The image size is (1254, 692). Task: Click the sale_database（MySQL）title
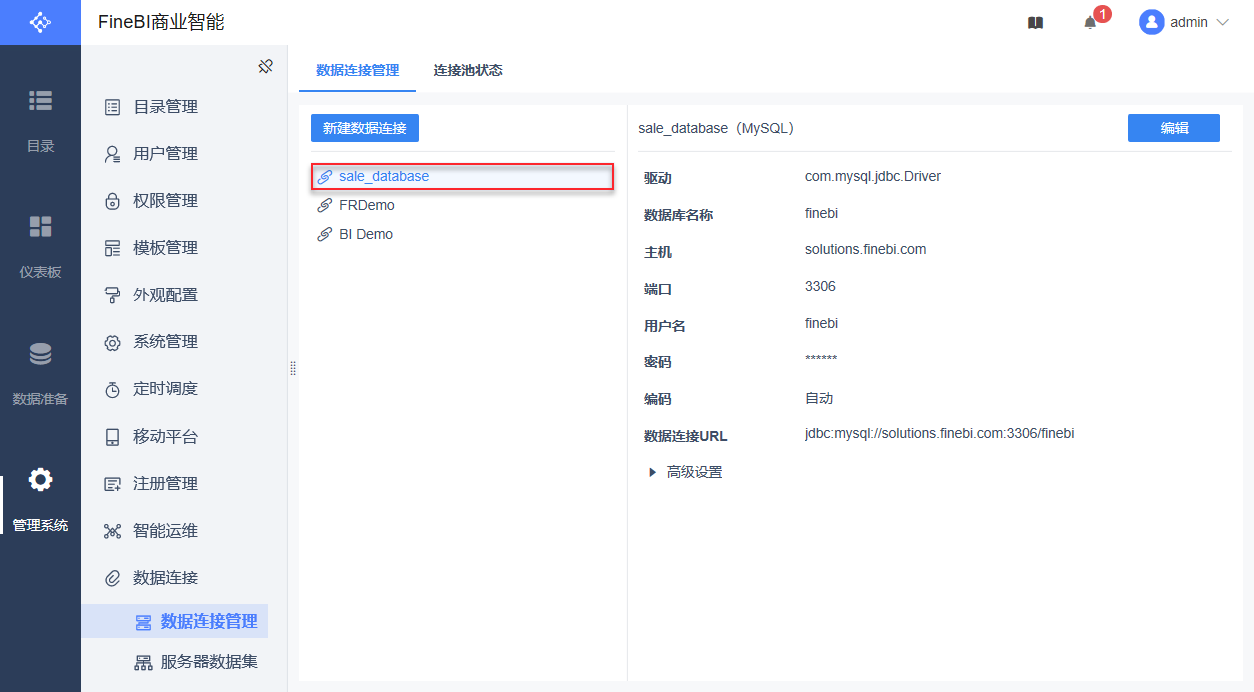(x=716, y=128)
